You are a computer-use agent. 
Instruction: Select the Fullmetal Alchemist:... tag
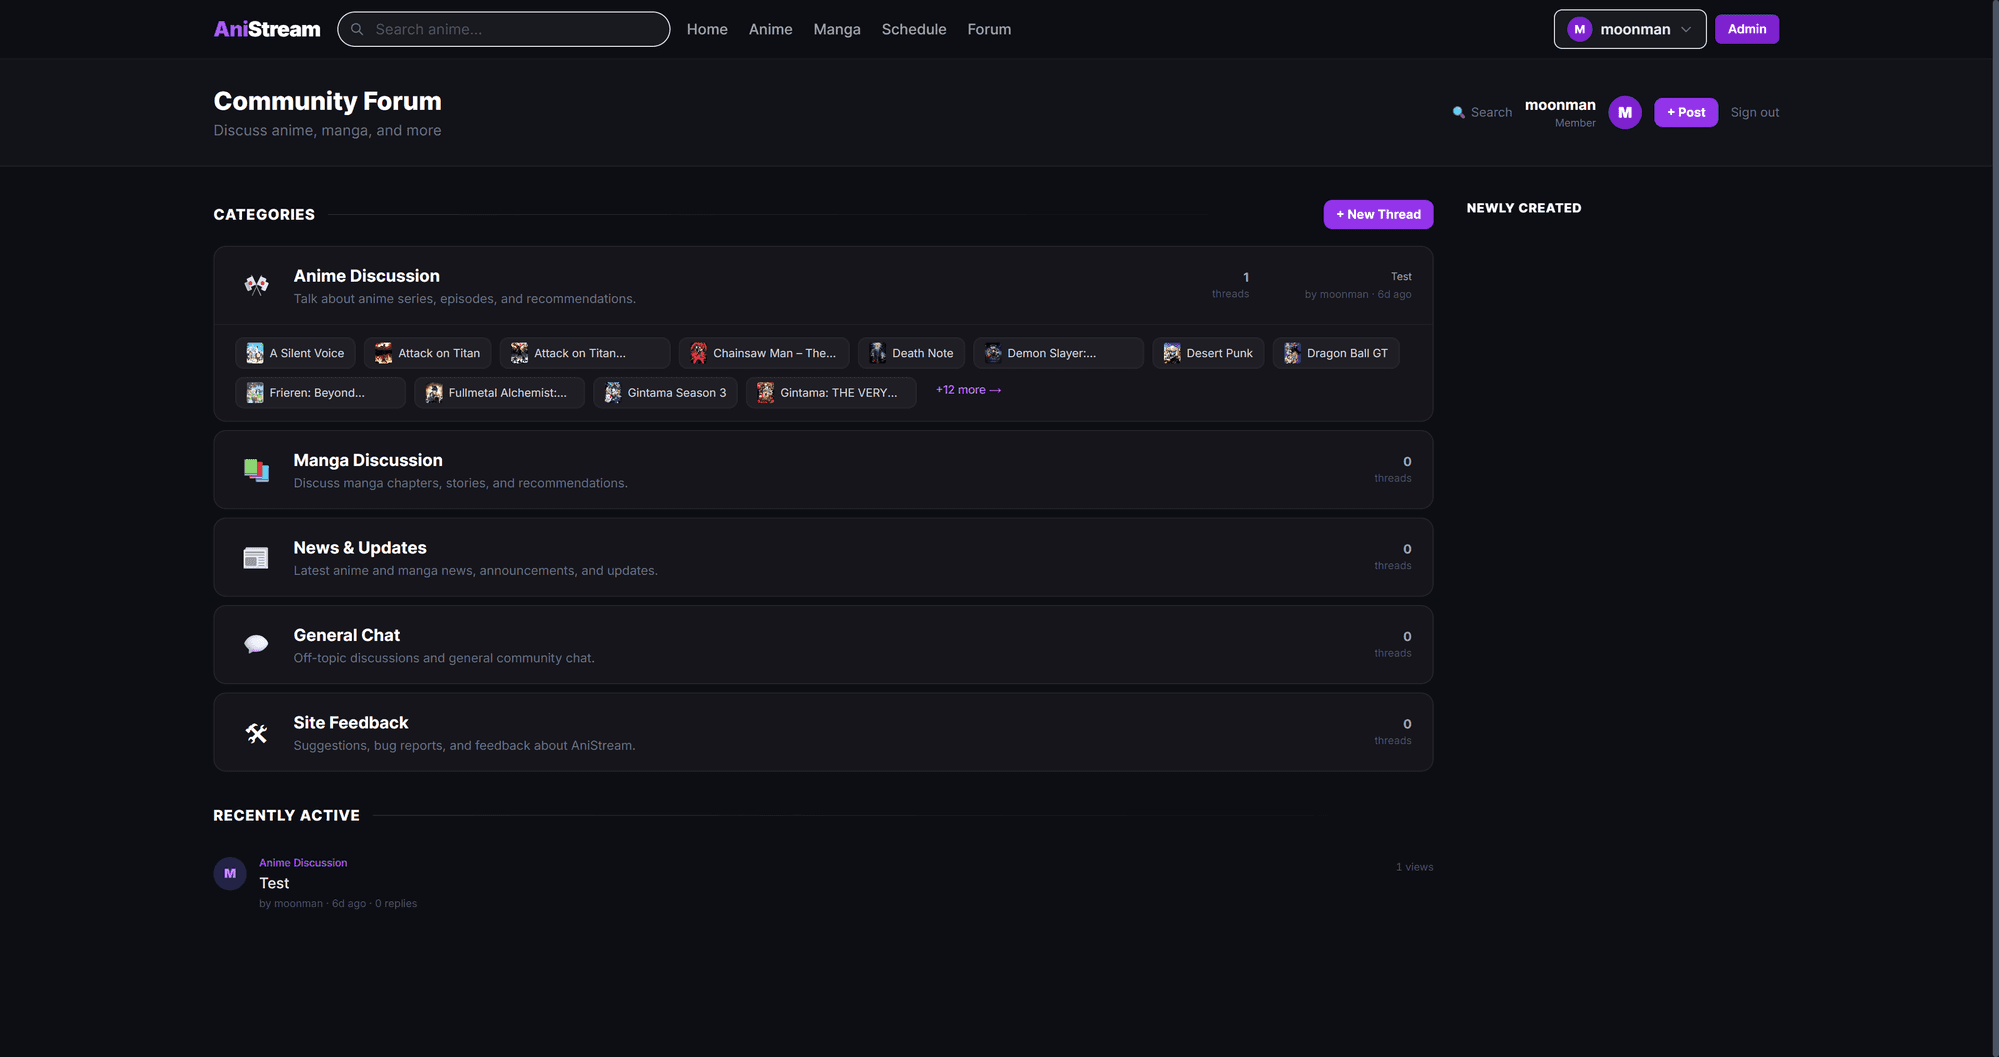pyautogui.click(x=499, y=393)
